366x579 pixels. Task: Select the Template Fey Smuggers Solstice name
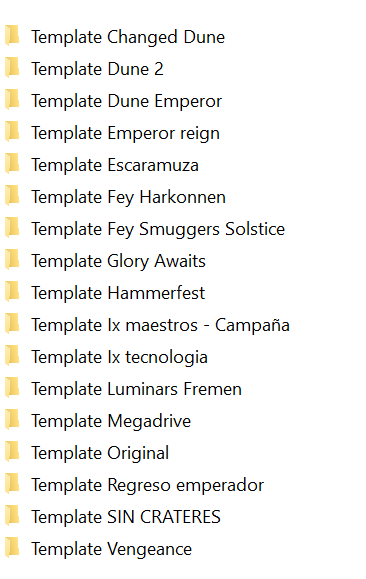click(158, 229)
